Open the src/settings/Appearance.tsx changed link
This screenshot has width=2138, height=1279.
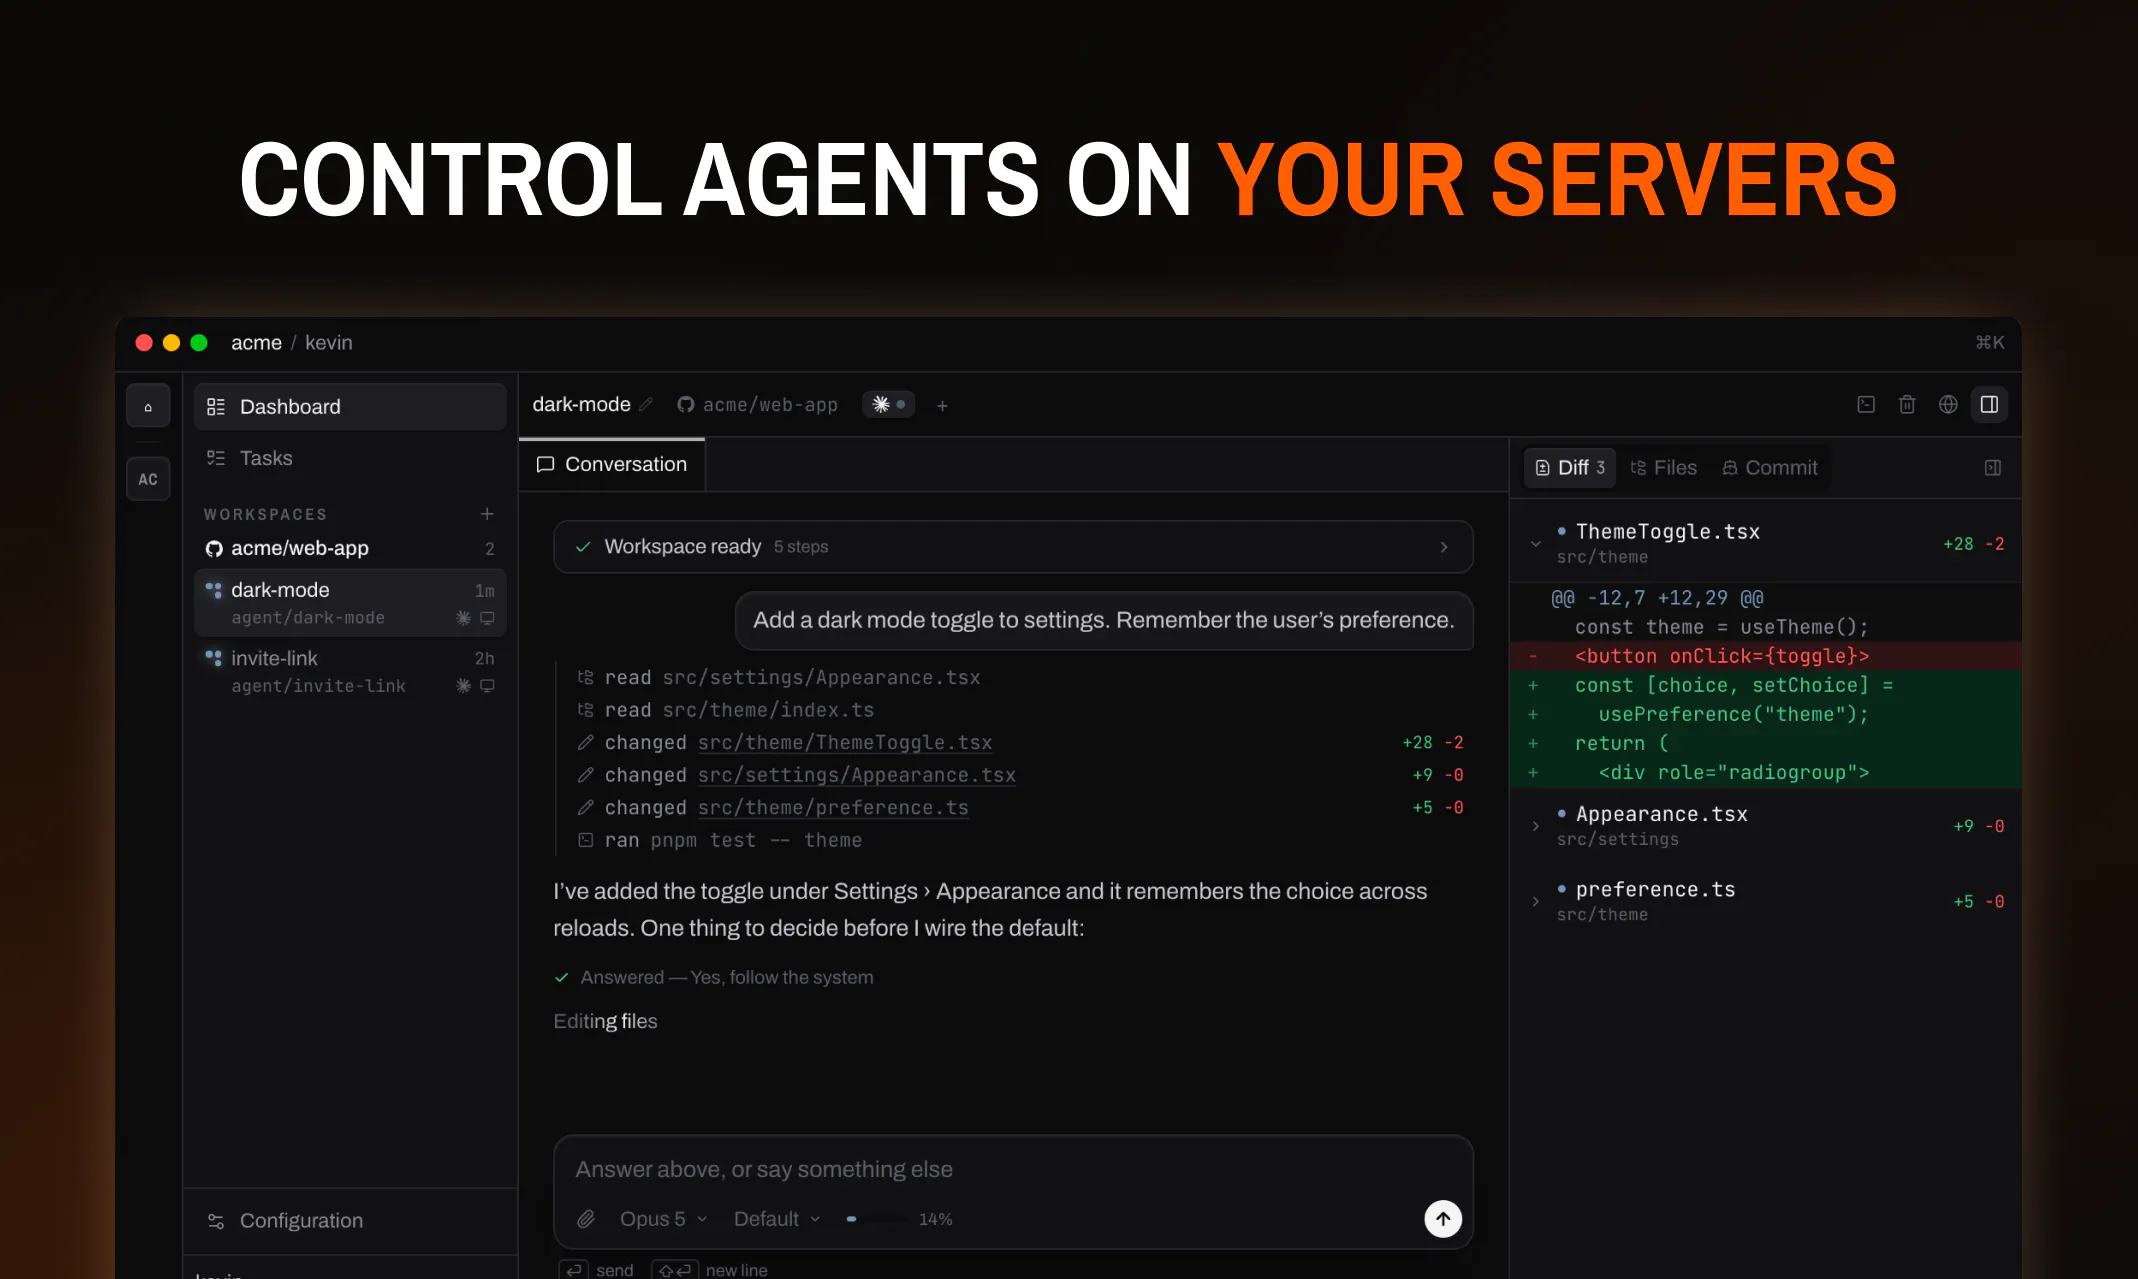(857, 775)
